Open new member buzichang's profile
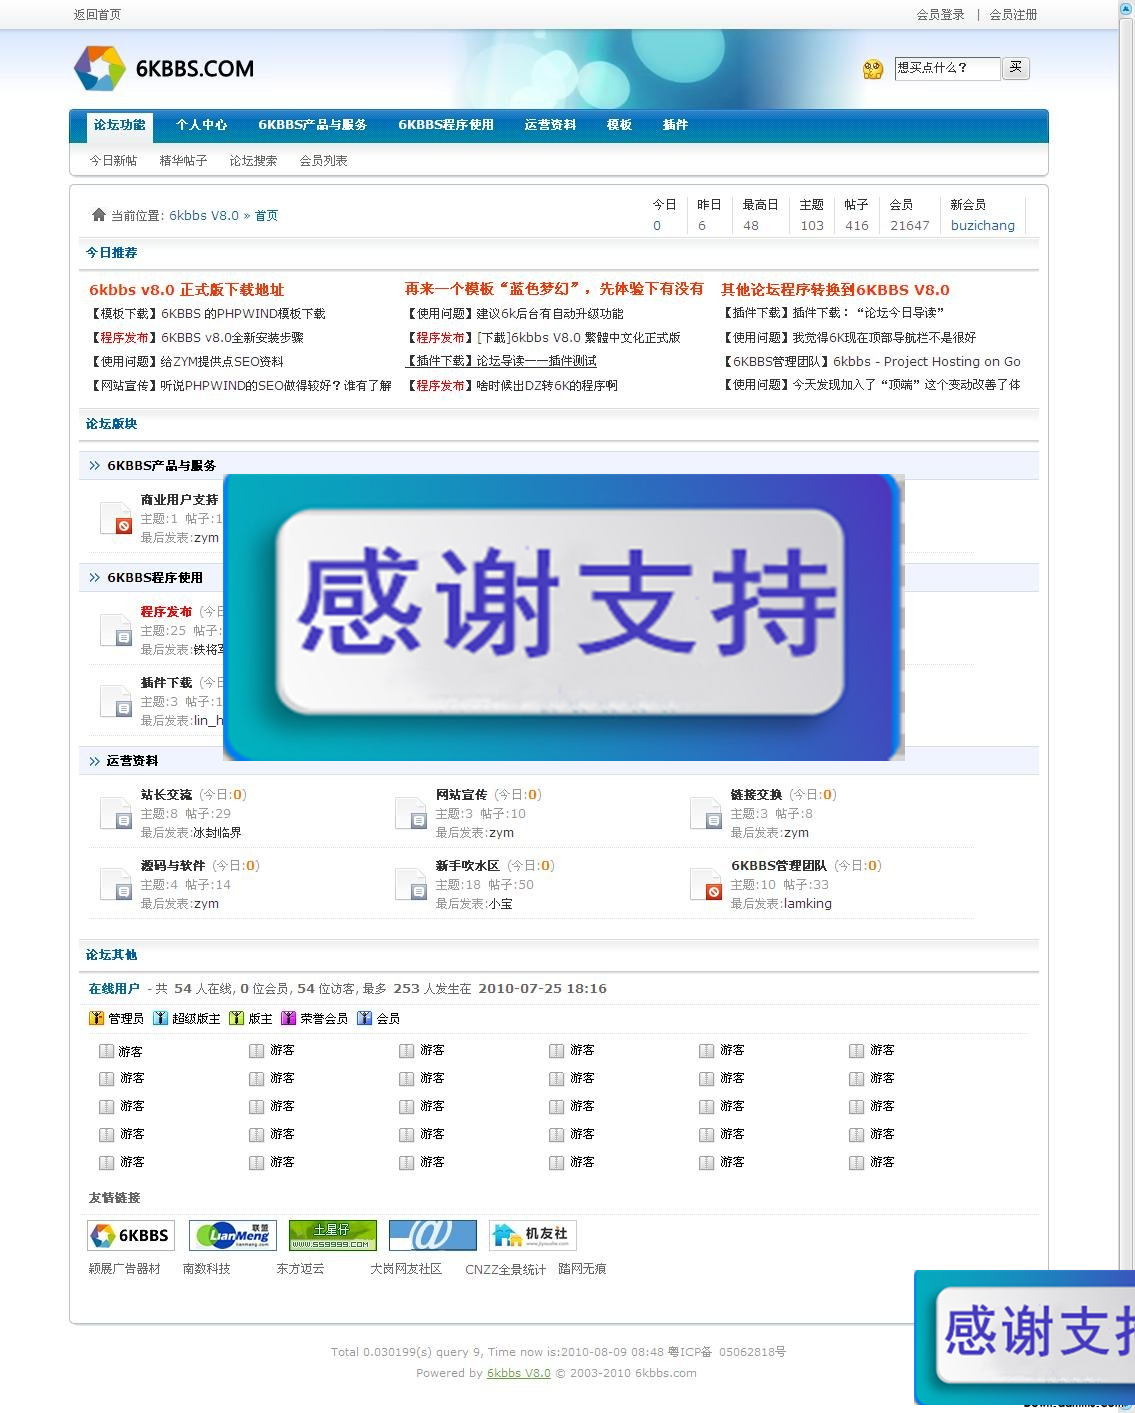The height and width of the screenshot is (1413, 1135). pos(982,225)
